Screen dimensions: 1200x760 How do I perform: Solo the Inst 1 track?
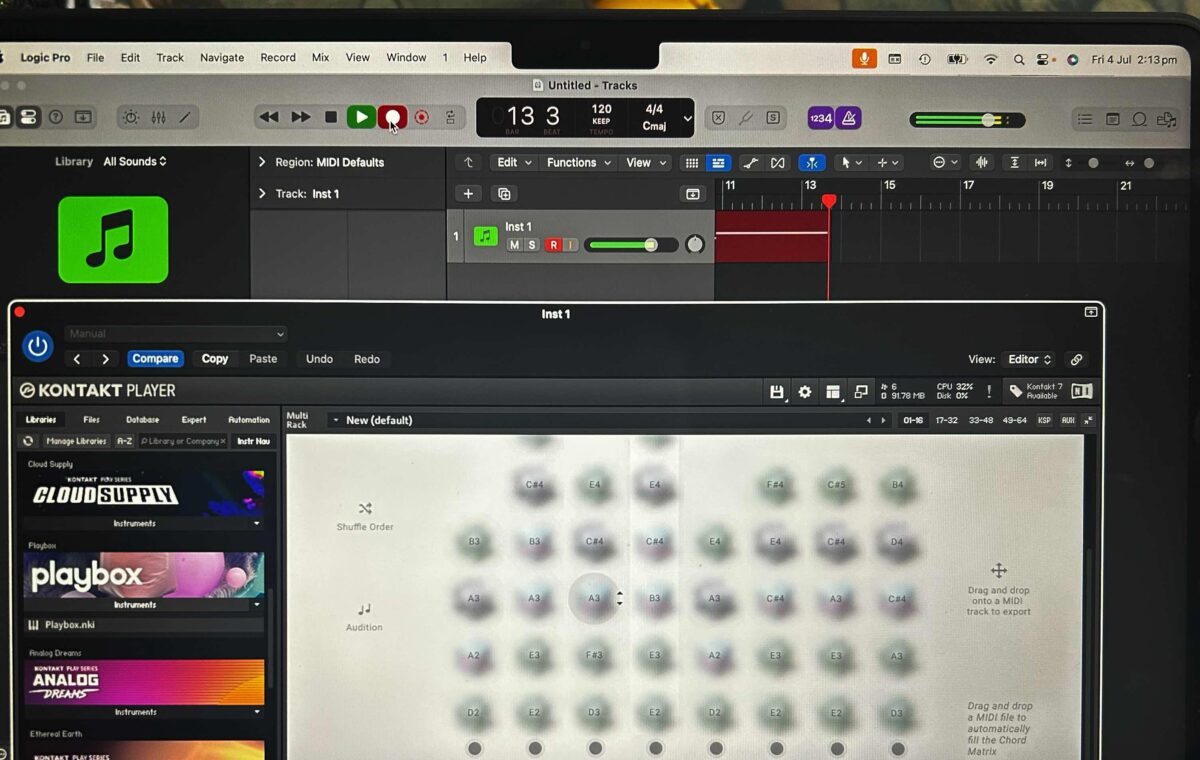(532, 245)
